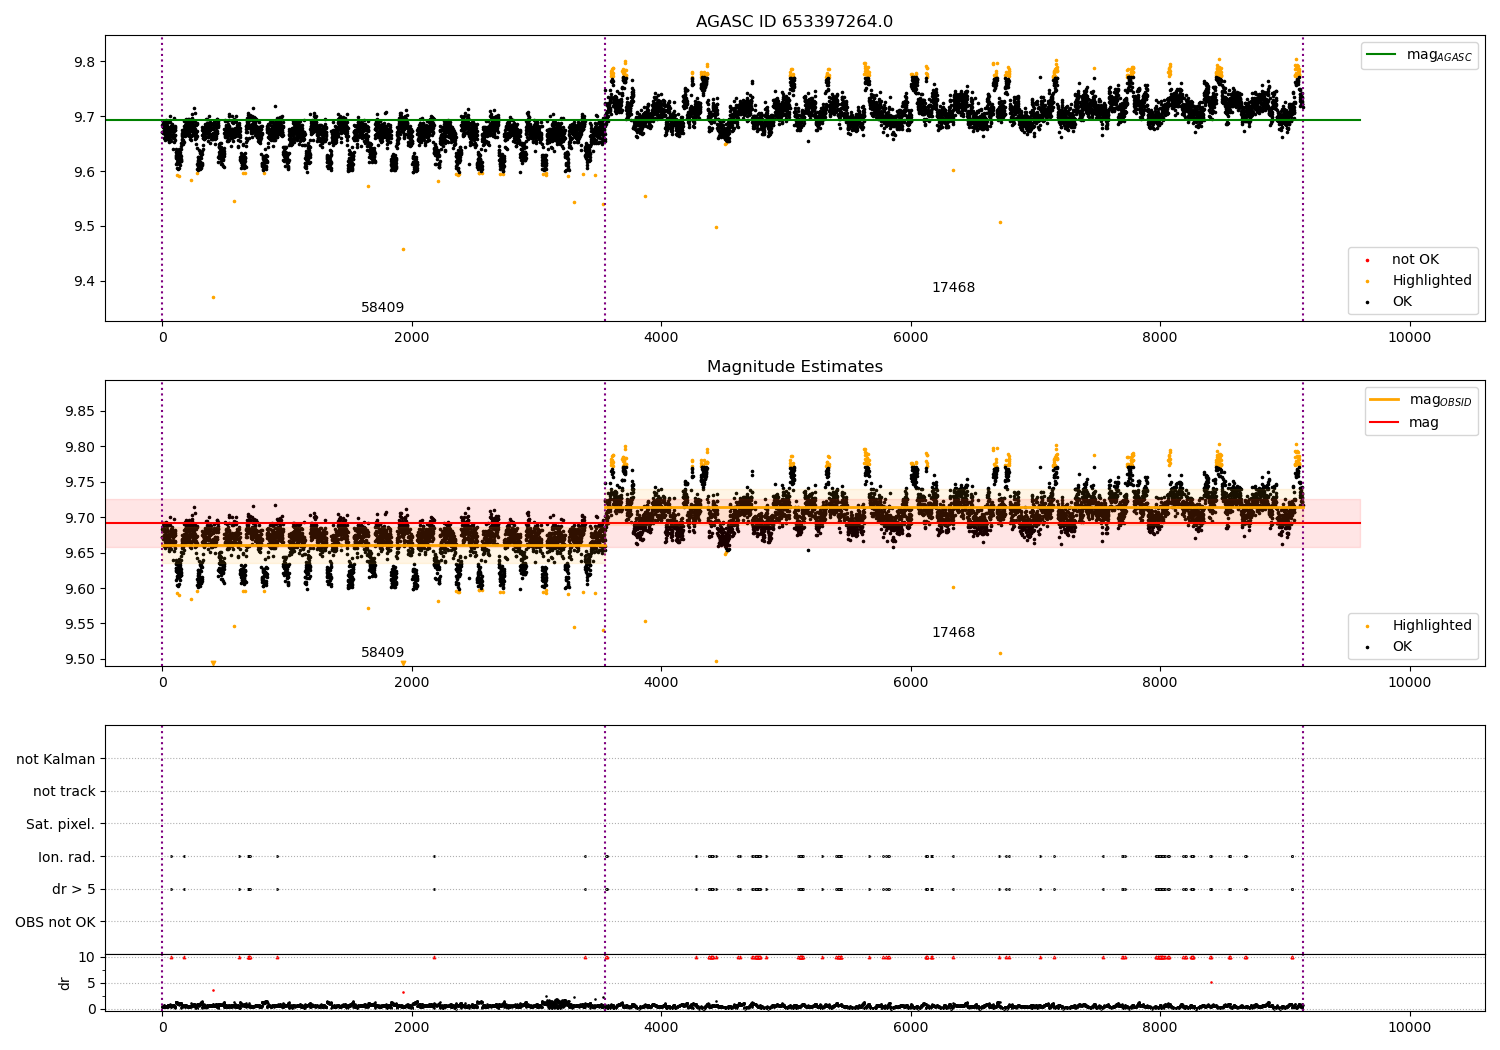Click red line swatch beside 'mag' legend entry
The image size is (1500, 1050).
(x=1385, y=423)
